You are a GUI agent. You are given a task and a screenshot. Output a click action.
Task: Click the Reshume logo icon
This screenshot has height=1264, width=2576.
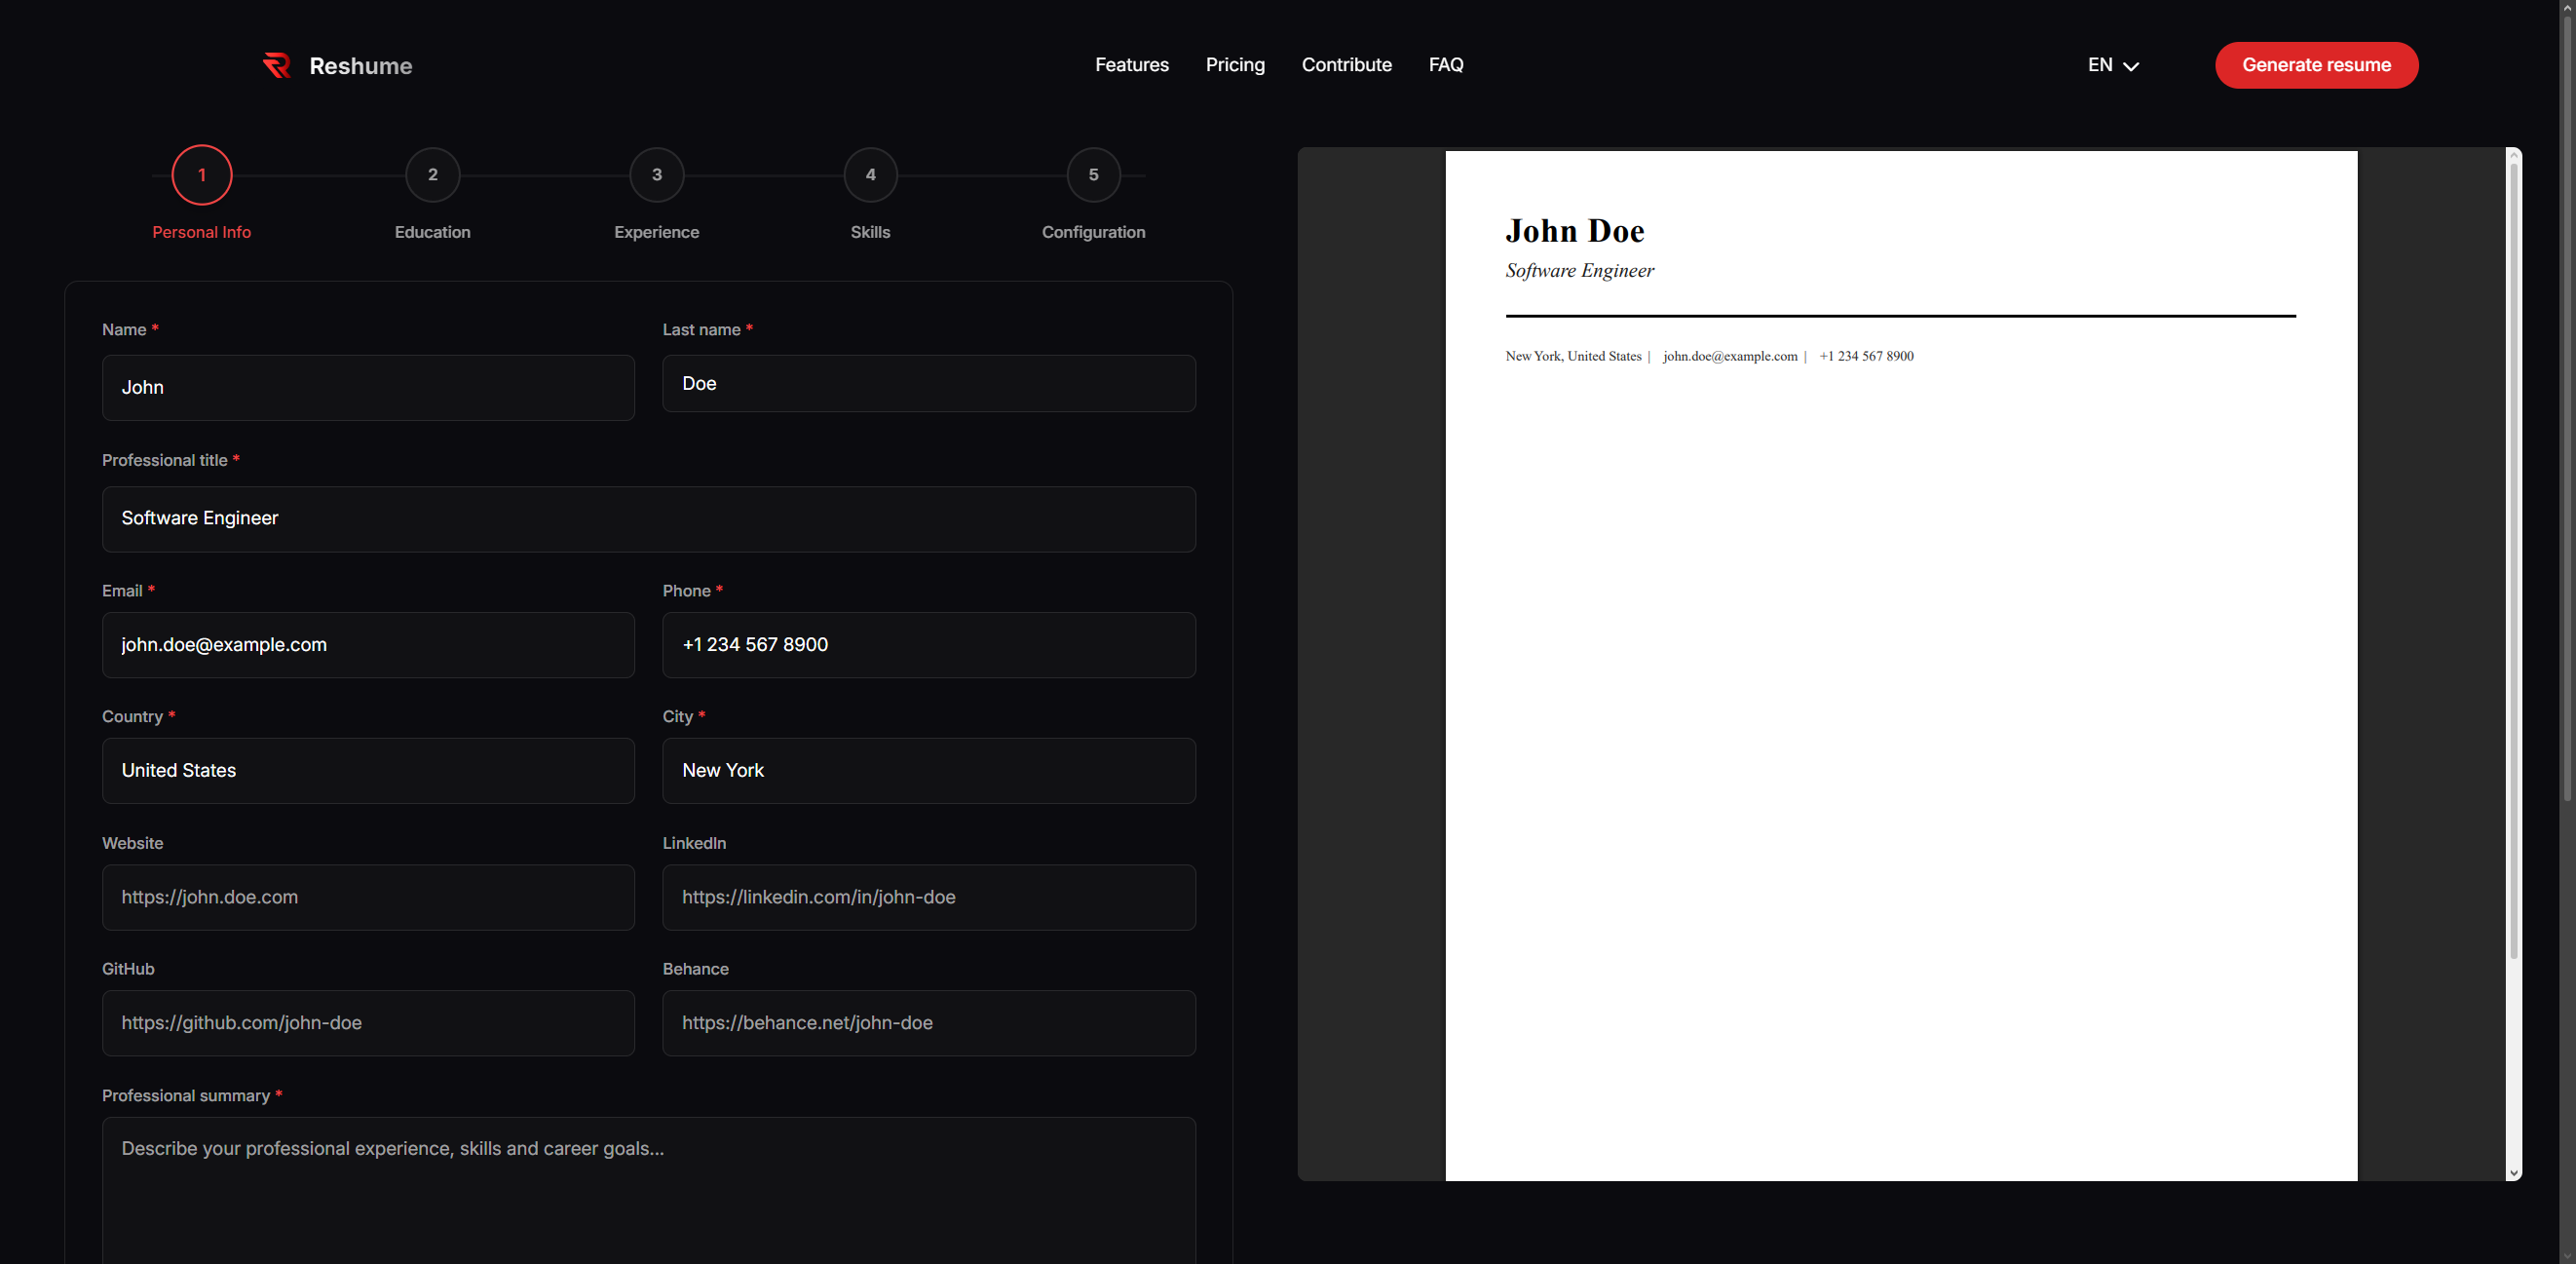(276, 65)
